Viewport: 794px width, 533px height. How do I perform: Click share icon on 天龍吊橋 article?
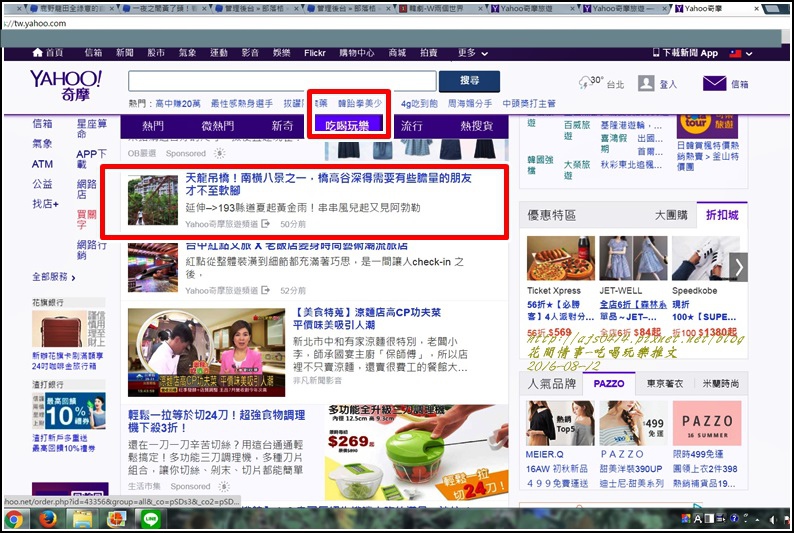coord(265,224)
